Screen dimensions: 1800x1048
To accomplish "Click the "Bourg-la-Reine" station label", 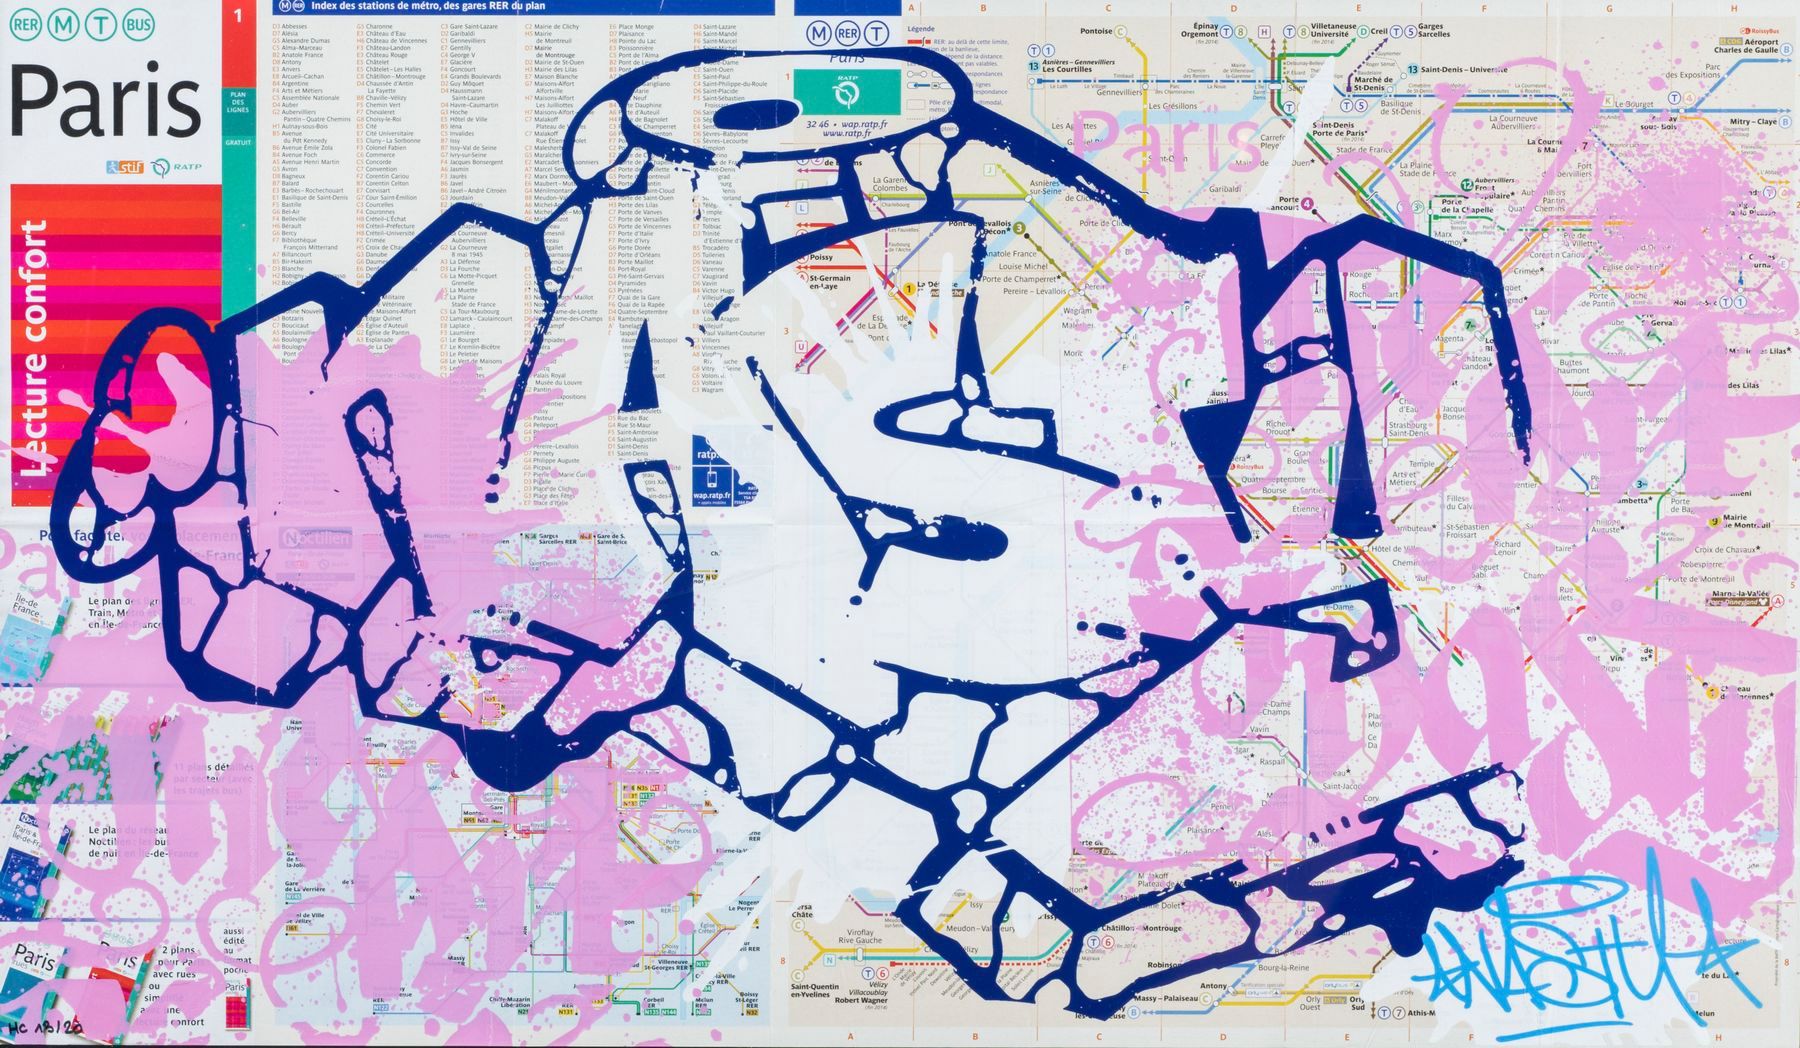I will pyautogui.click(x=1283, y=968).
